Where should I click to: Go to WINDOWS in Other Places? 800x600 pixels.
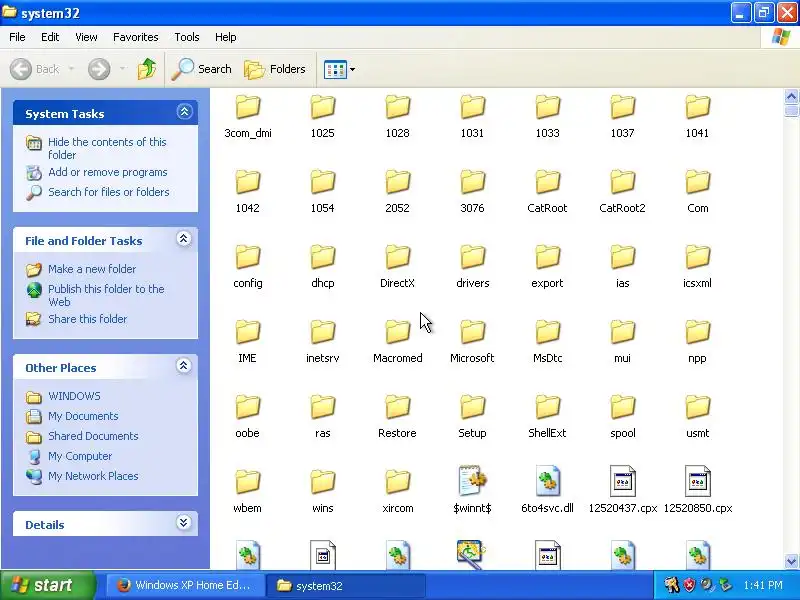pos(74,396)
